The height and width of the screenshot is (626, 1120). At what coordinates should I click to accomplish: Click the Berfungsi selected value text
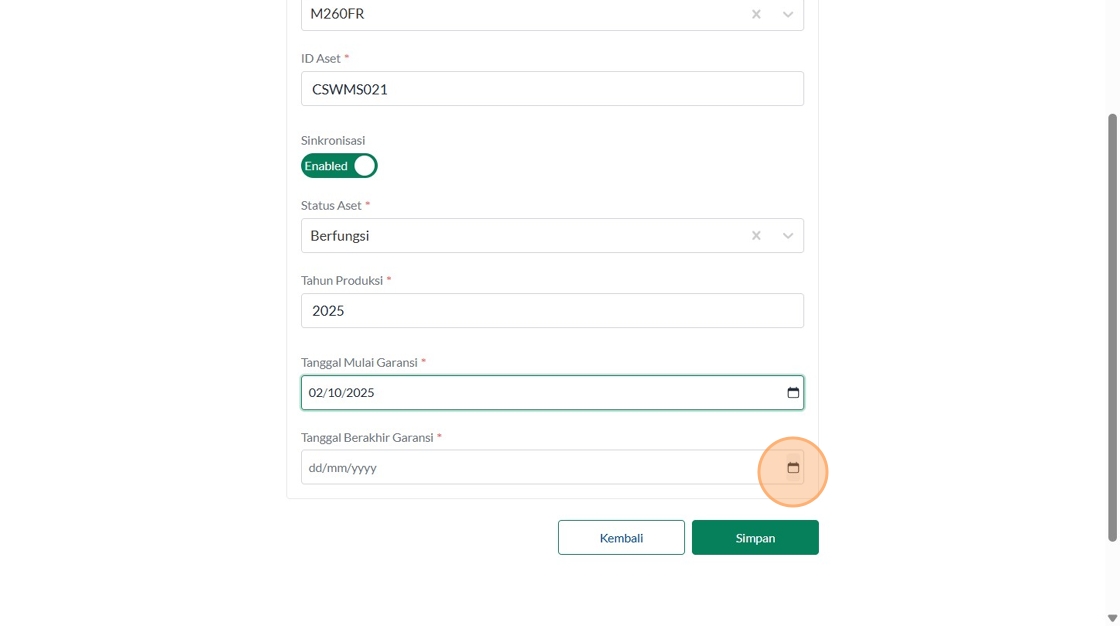340,236
